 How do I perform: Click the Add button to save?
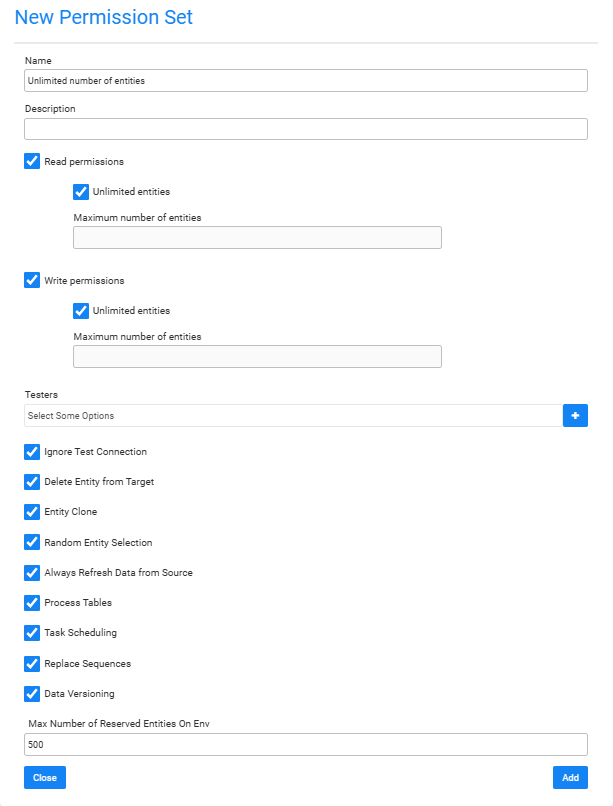[x=570, y=777]
